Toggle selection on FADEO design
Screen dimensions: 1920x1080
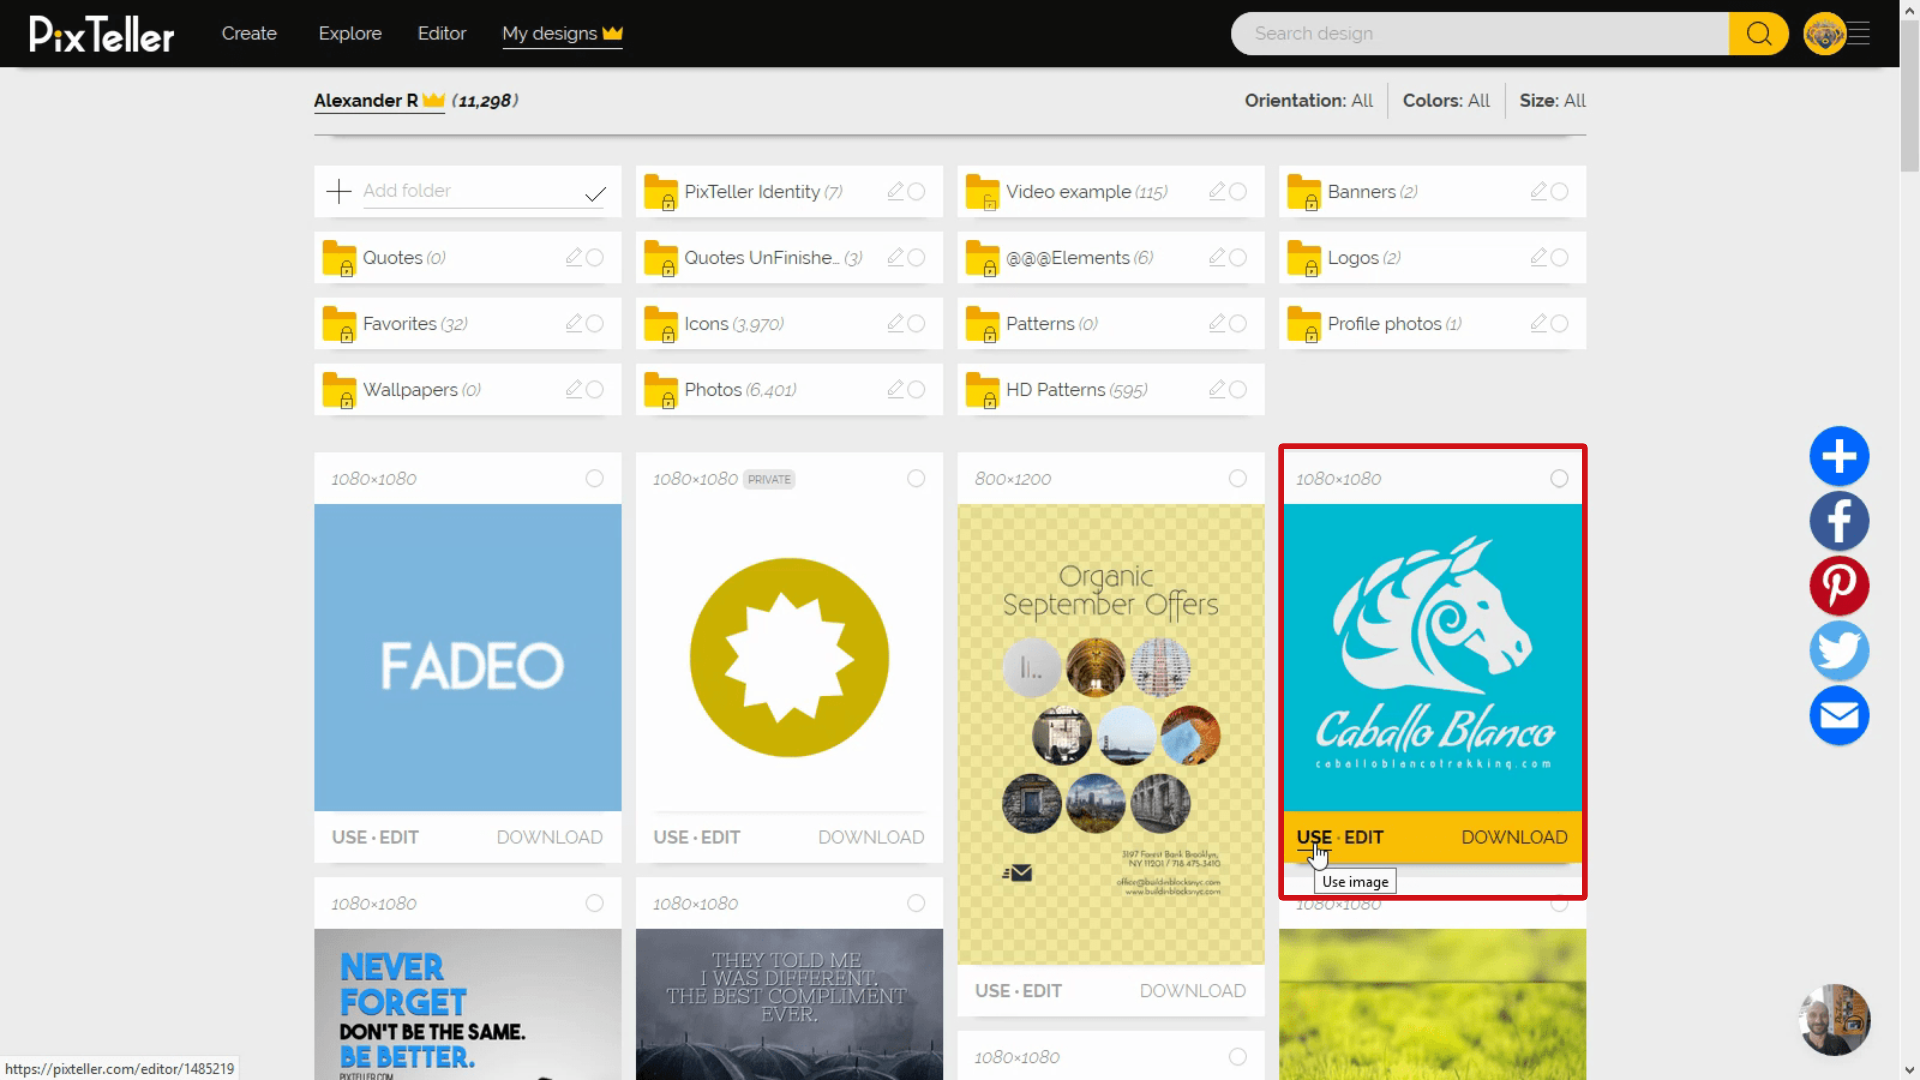tap(595, 479)
